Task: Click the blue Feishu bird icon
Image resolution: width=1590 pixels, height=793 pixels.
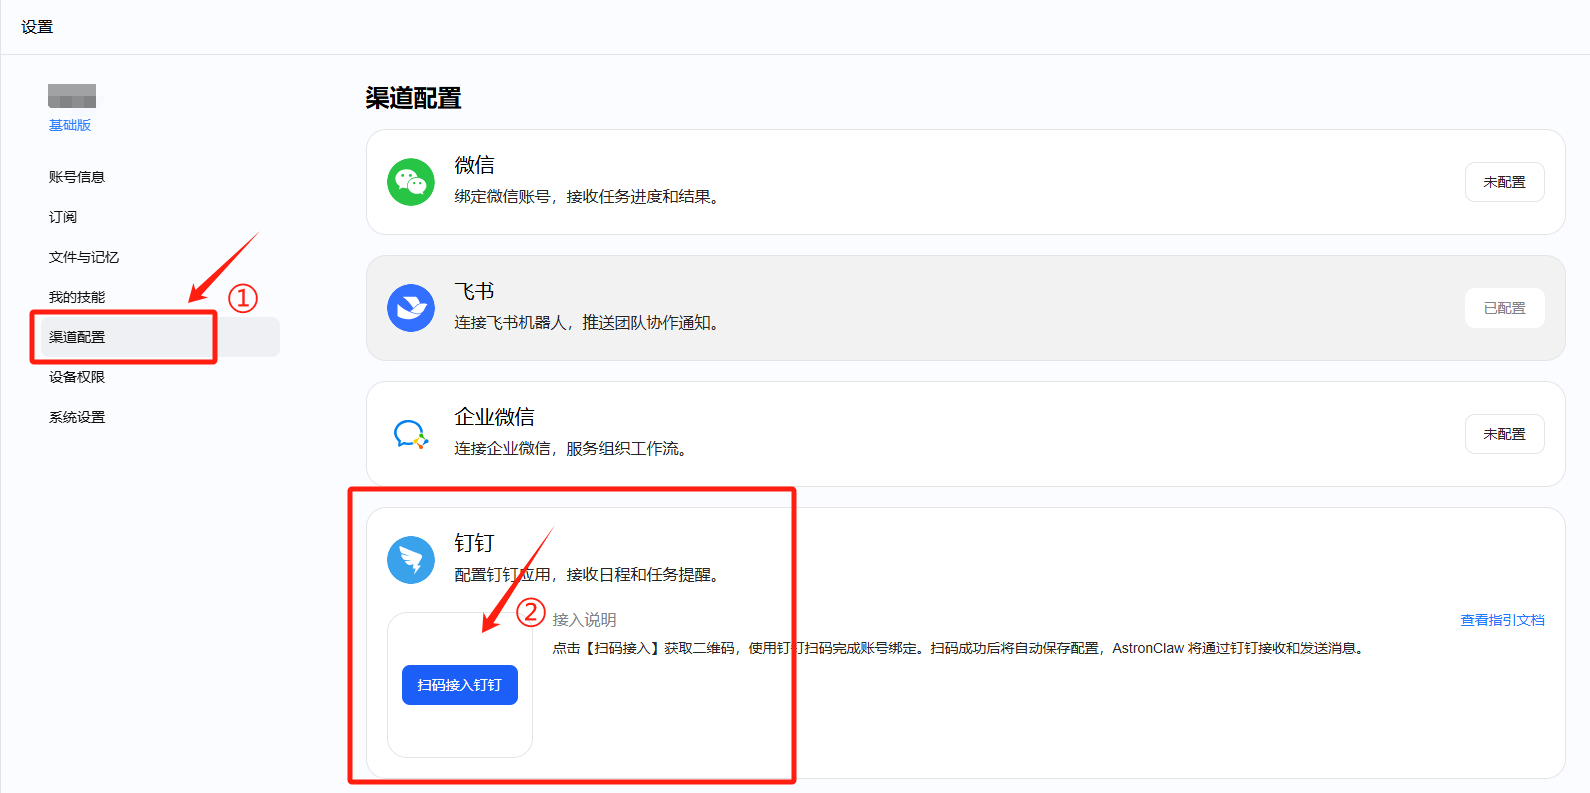Action: click(x=411, y=308)
